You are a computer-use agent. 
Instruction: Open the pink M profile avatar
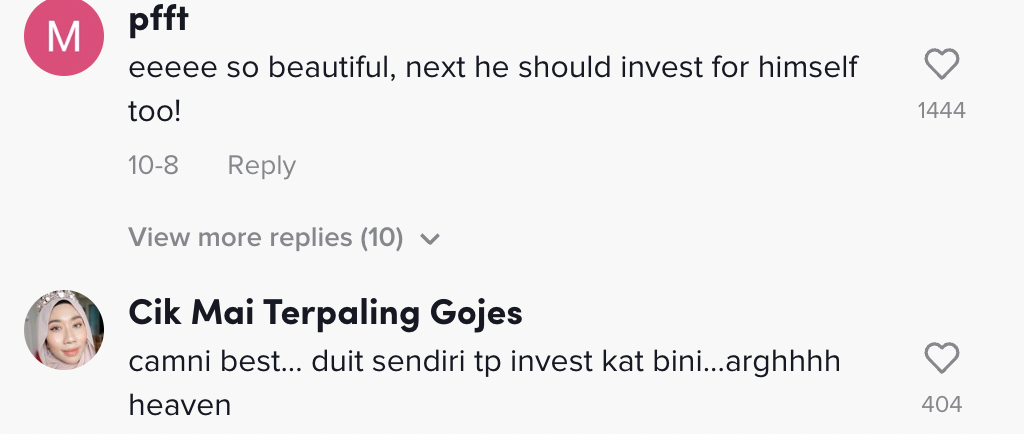tap(64, 37)
